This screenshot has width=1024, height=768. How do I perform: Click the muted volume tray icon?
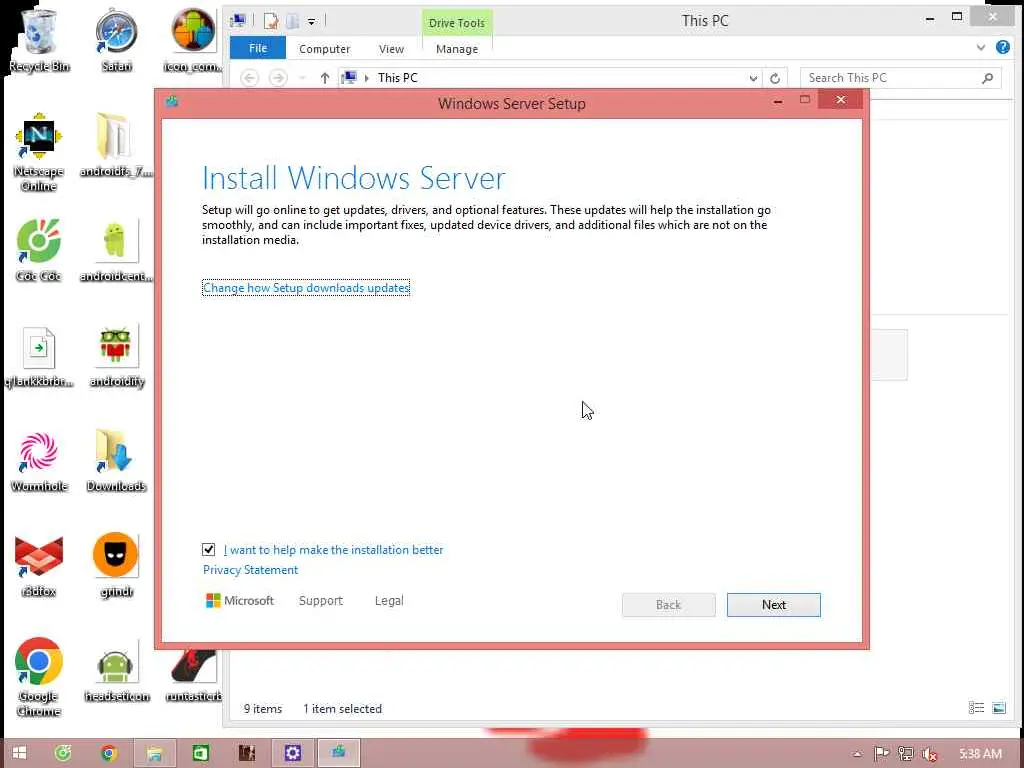pos(929,754)
